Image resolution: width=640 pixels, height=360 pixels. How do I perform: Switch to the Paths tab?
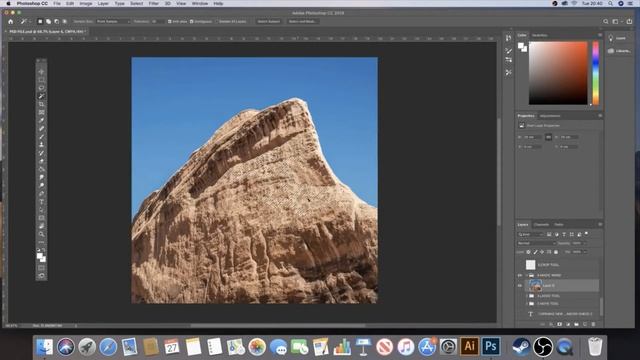click(559, 224)
